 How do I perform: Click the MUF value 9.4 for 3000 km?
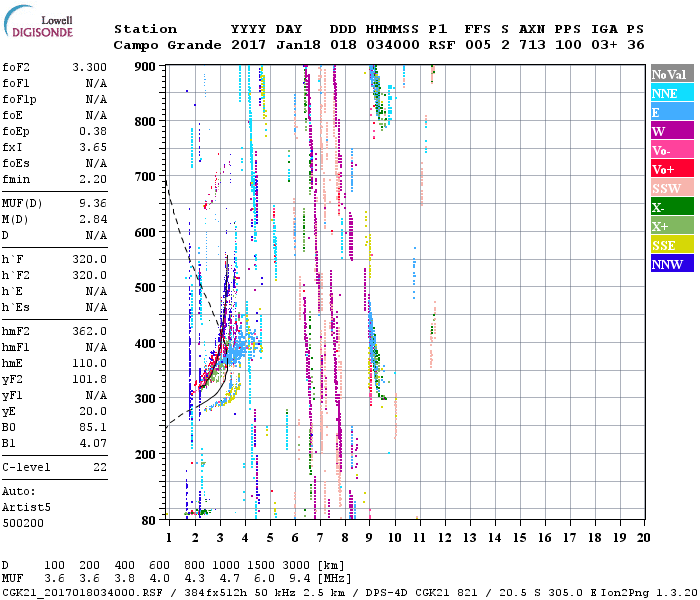300,579
